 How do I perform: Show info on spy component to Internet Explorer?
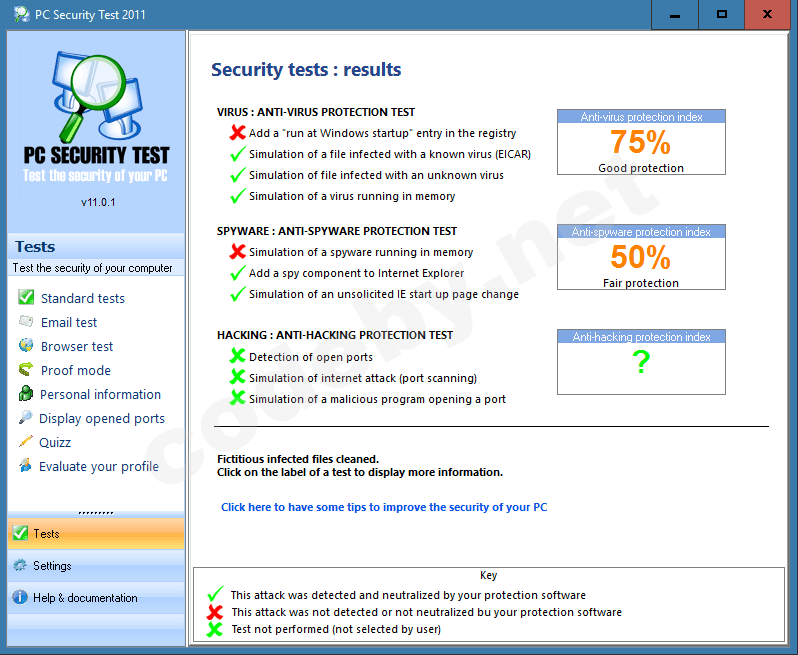click(356, 273)
